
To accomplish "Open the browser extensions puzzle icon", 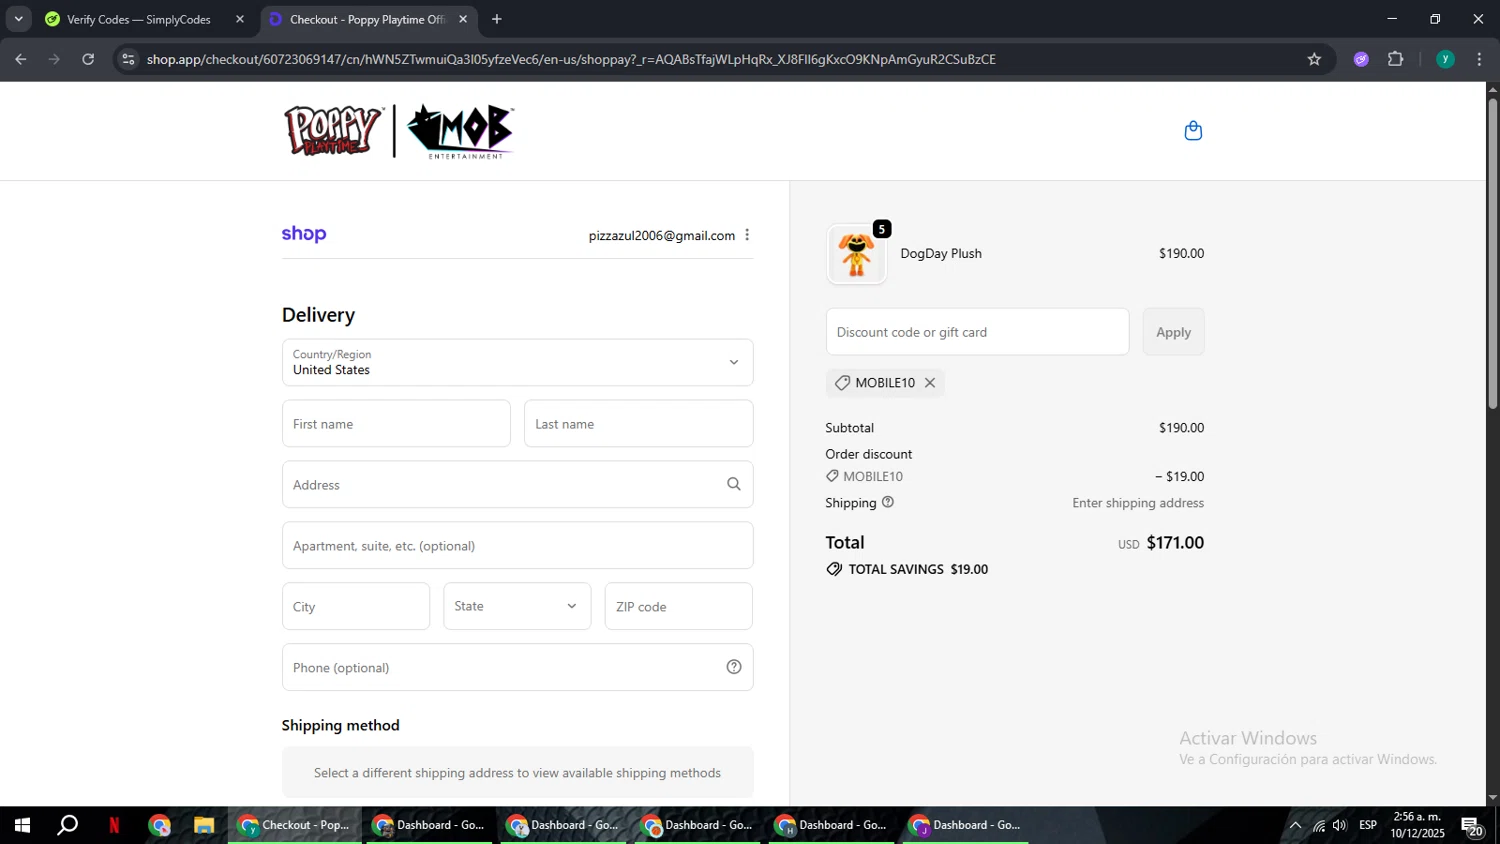I will [1396, 59].
